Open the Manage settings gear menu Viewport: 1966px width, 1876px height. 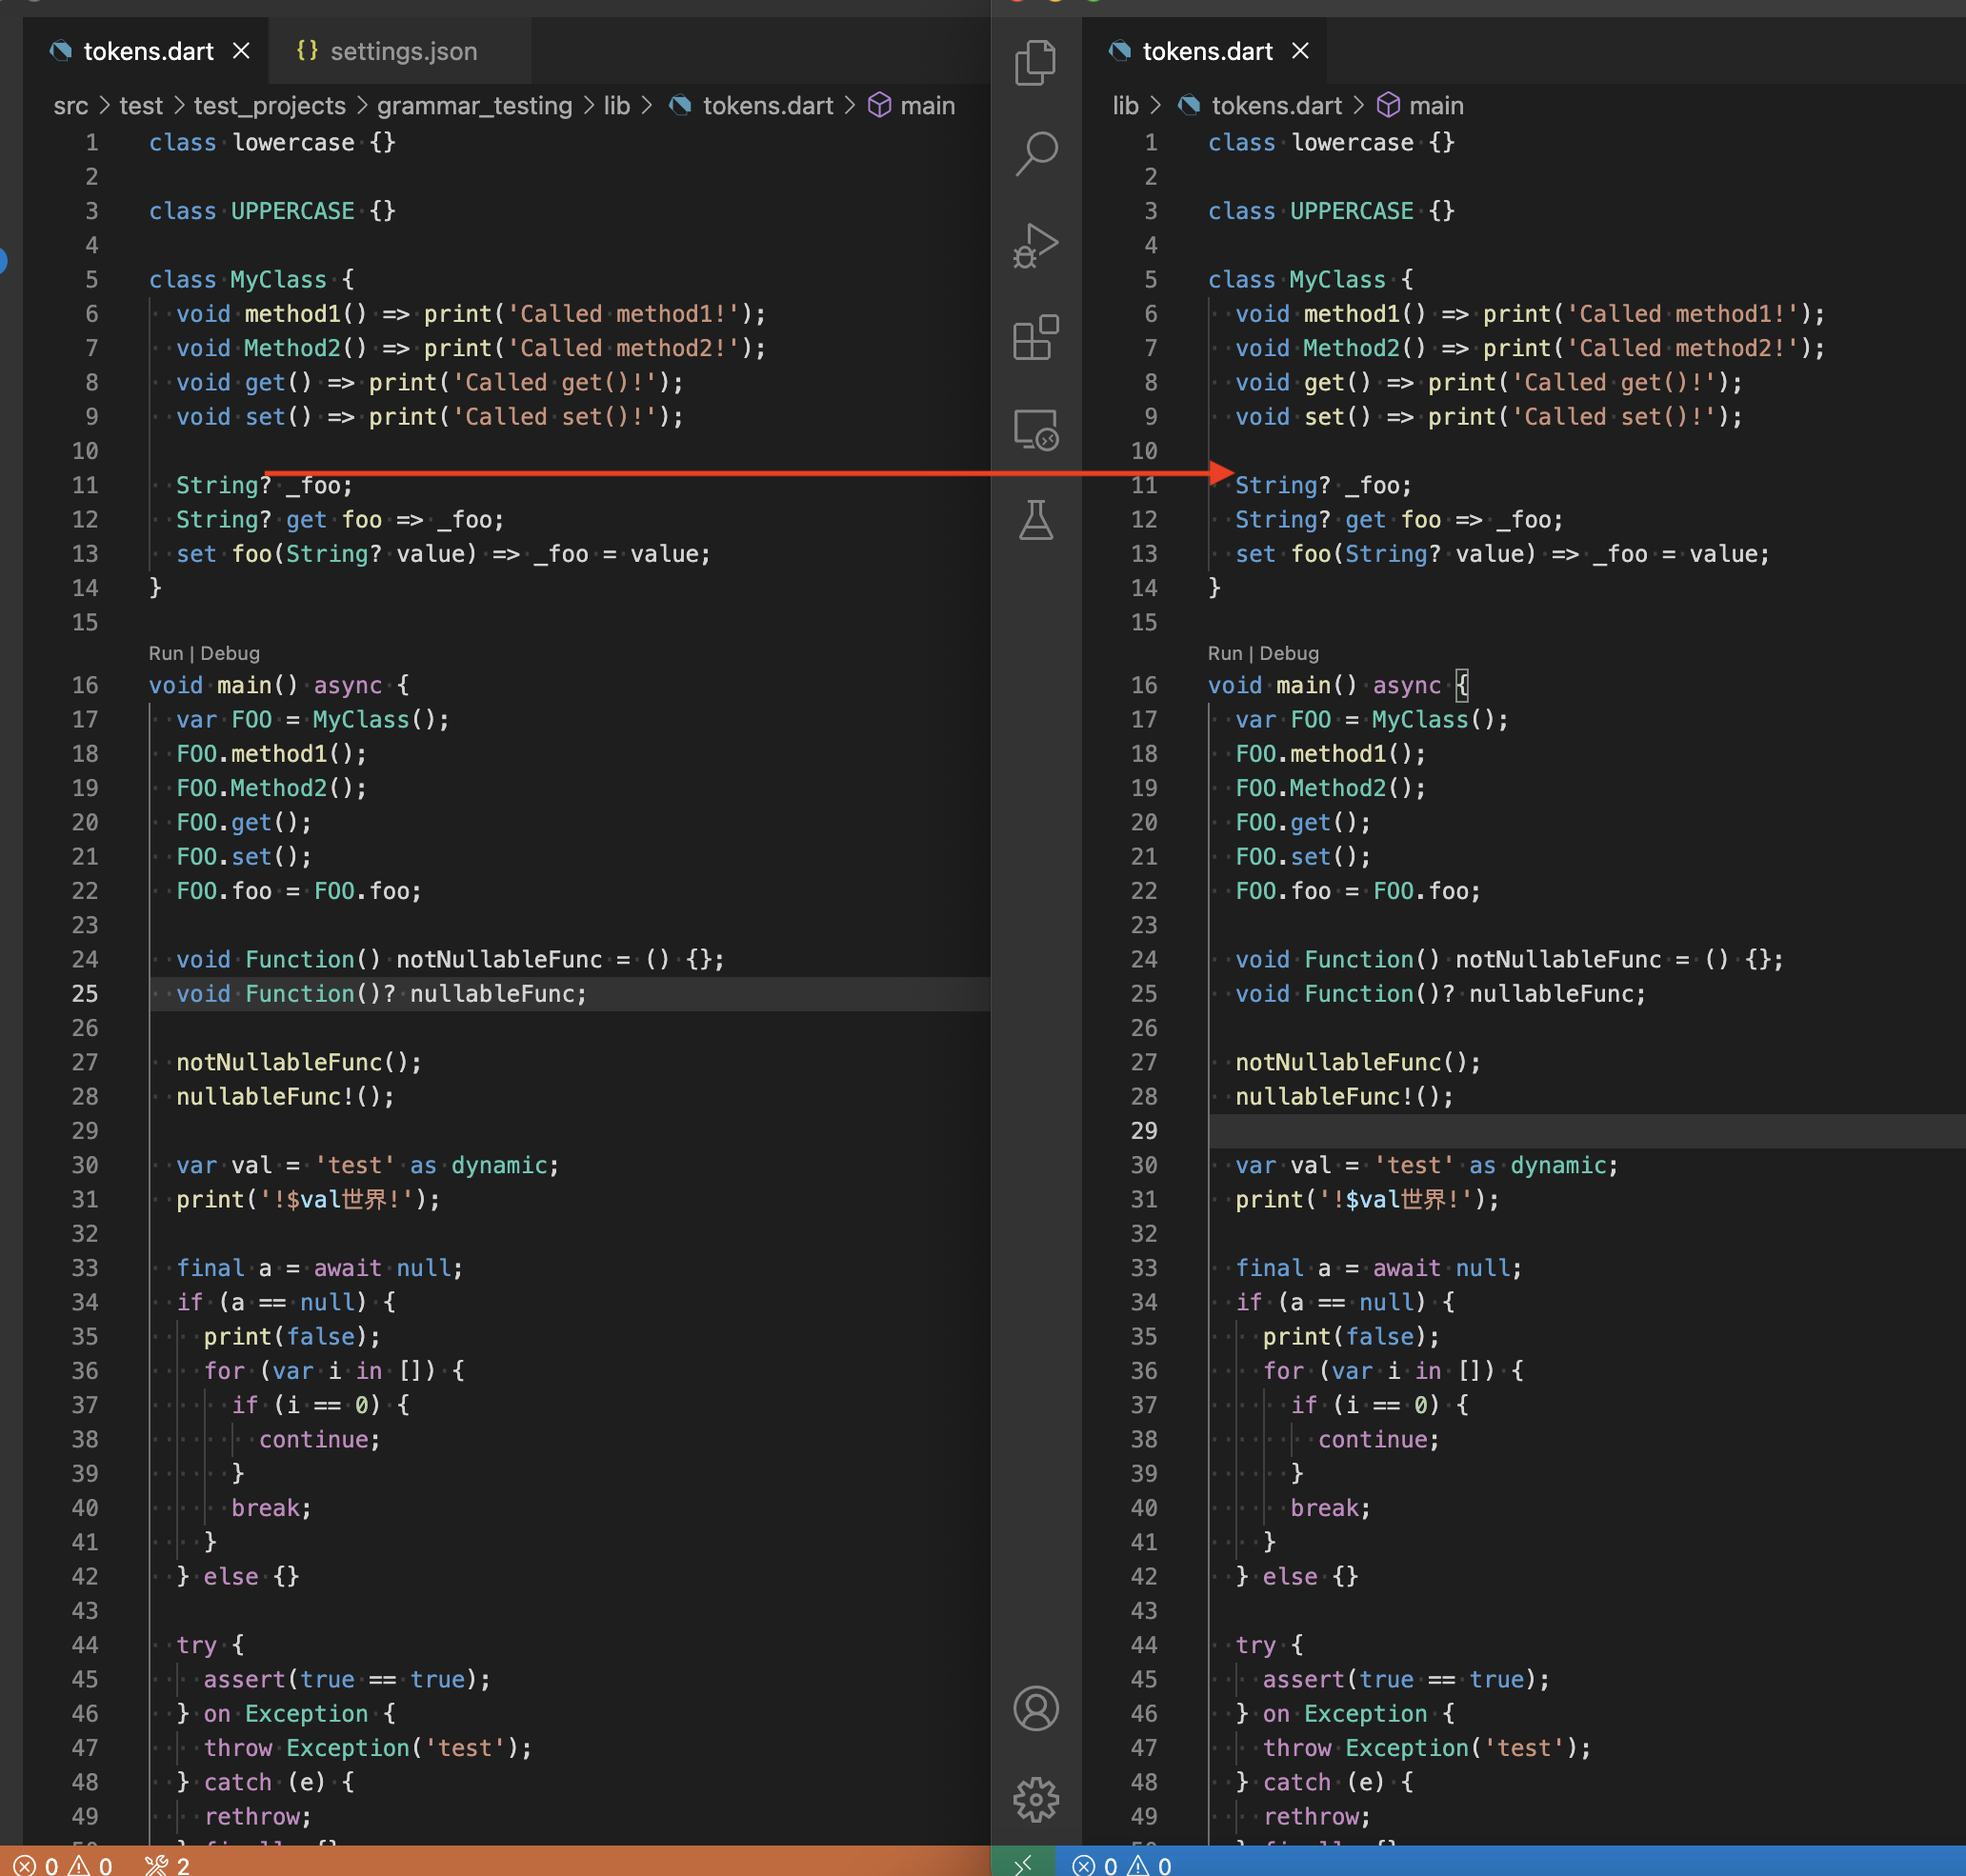coord(1037,1798)
